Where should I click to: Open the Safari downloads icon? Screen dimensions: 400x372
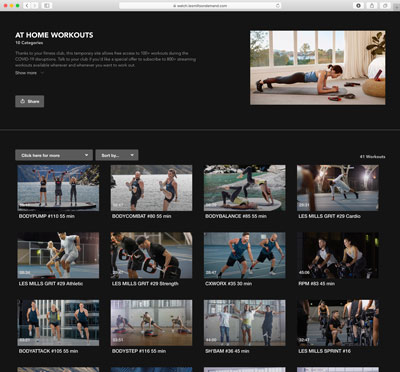click(x=359, y=6)
